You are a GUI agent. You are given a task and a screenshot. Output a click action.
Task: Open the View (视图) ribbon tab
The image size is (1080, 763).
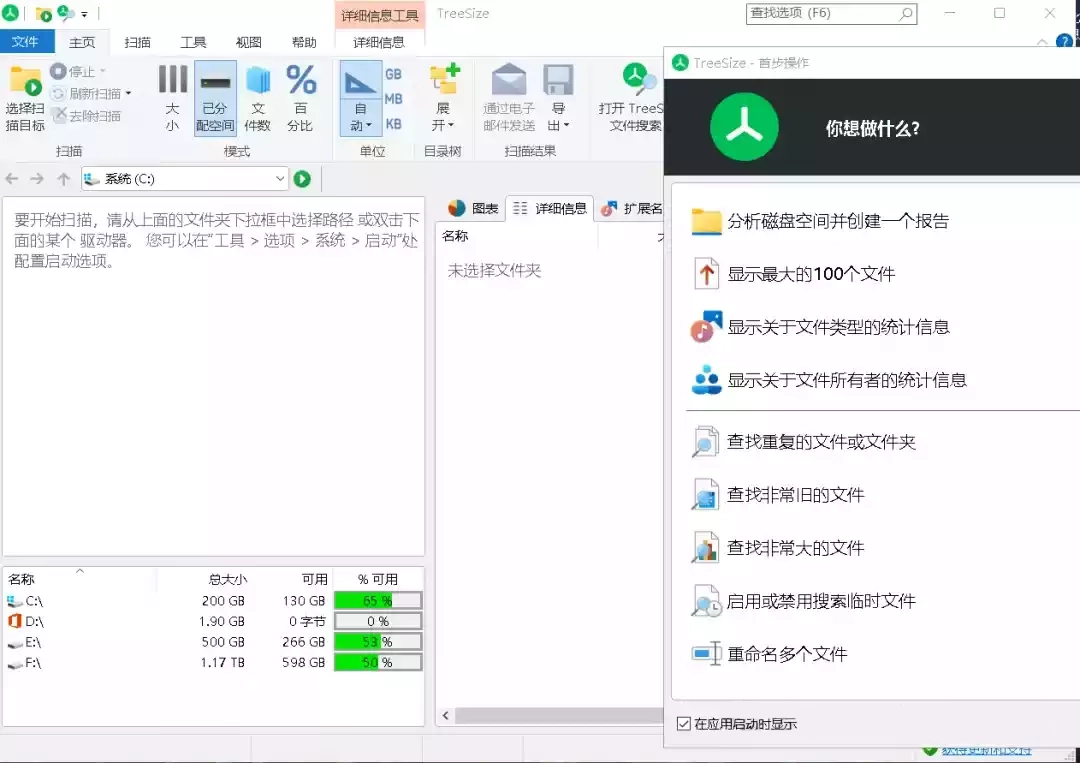248,42
